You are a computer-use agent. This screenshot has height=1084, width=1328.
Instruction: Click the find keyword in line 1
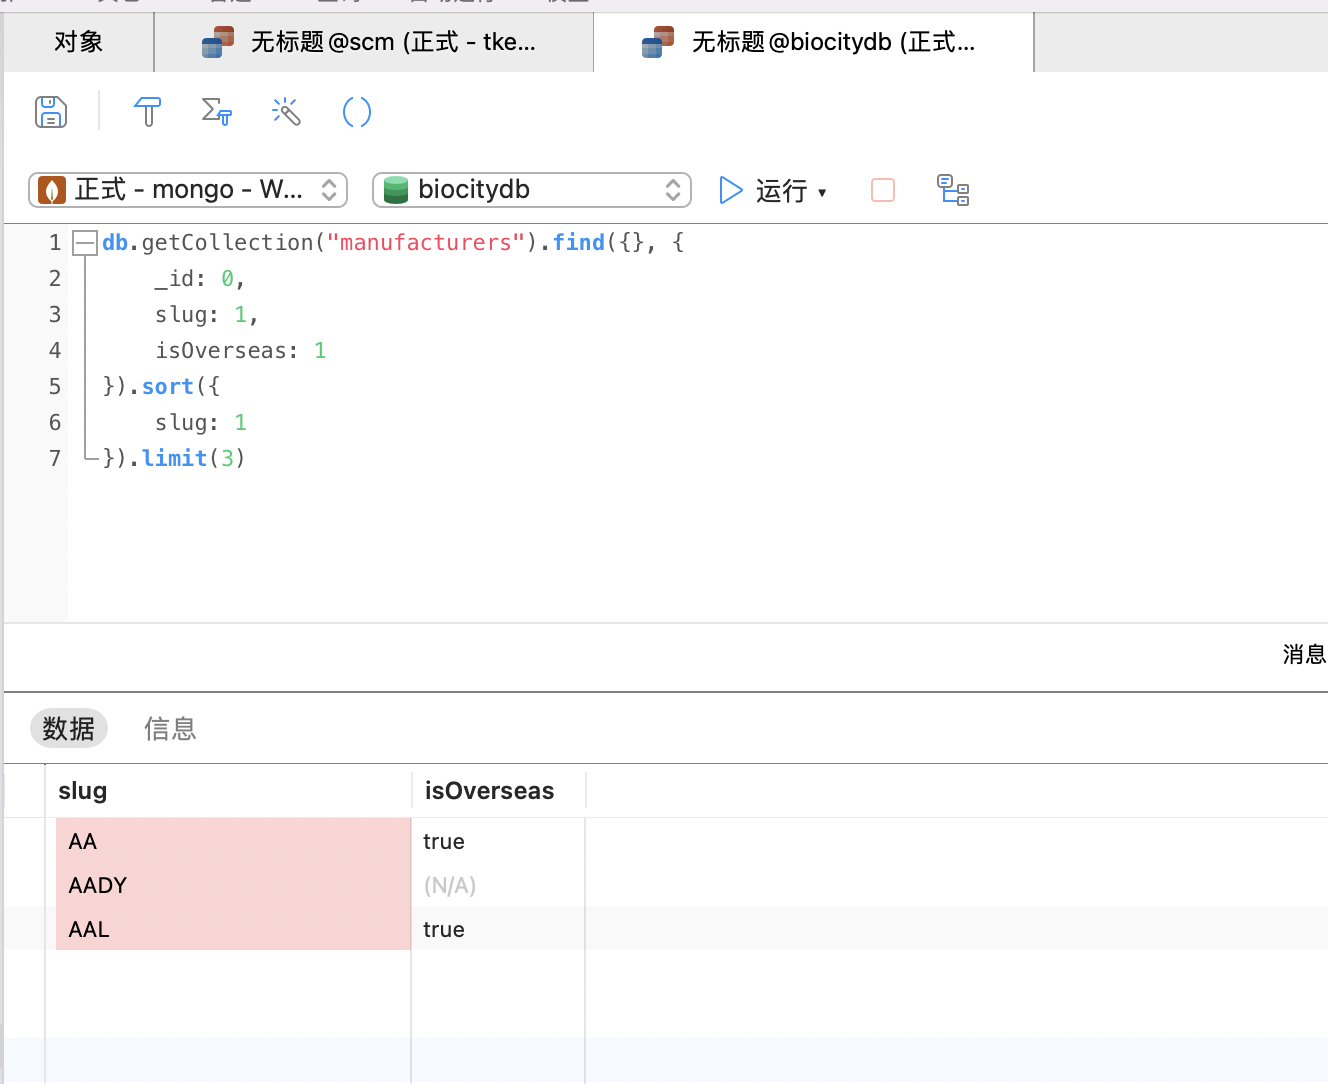[579, 243]
